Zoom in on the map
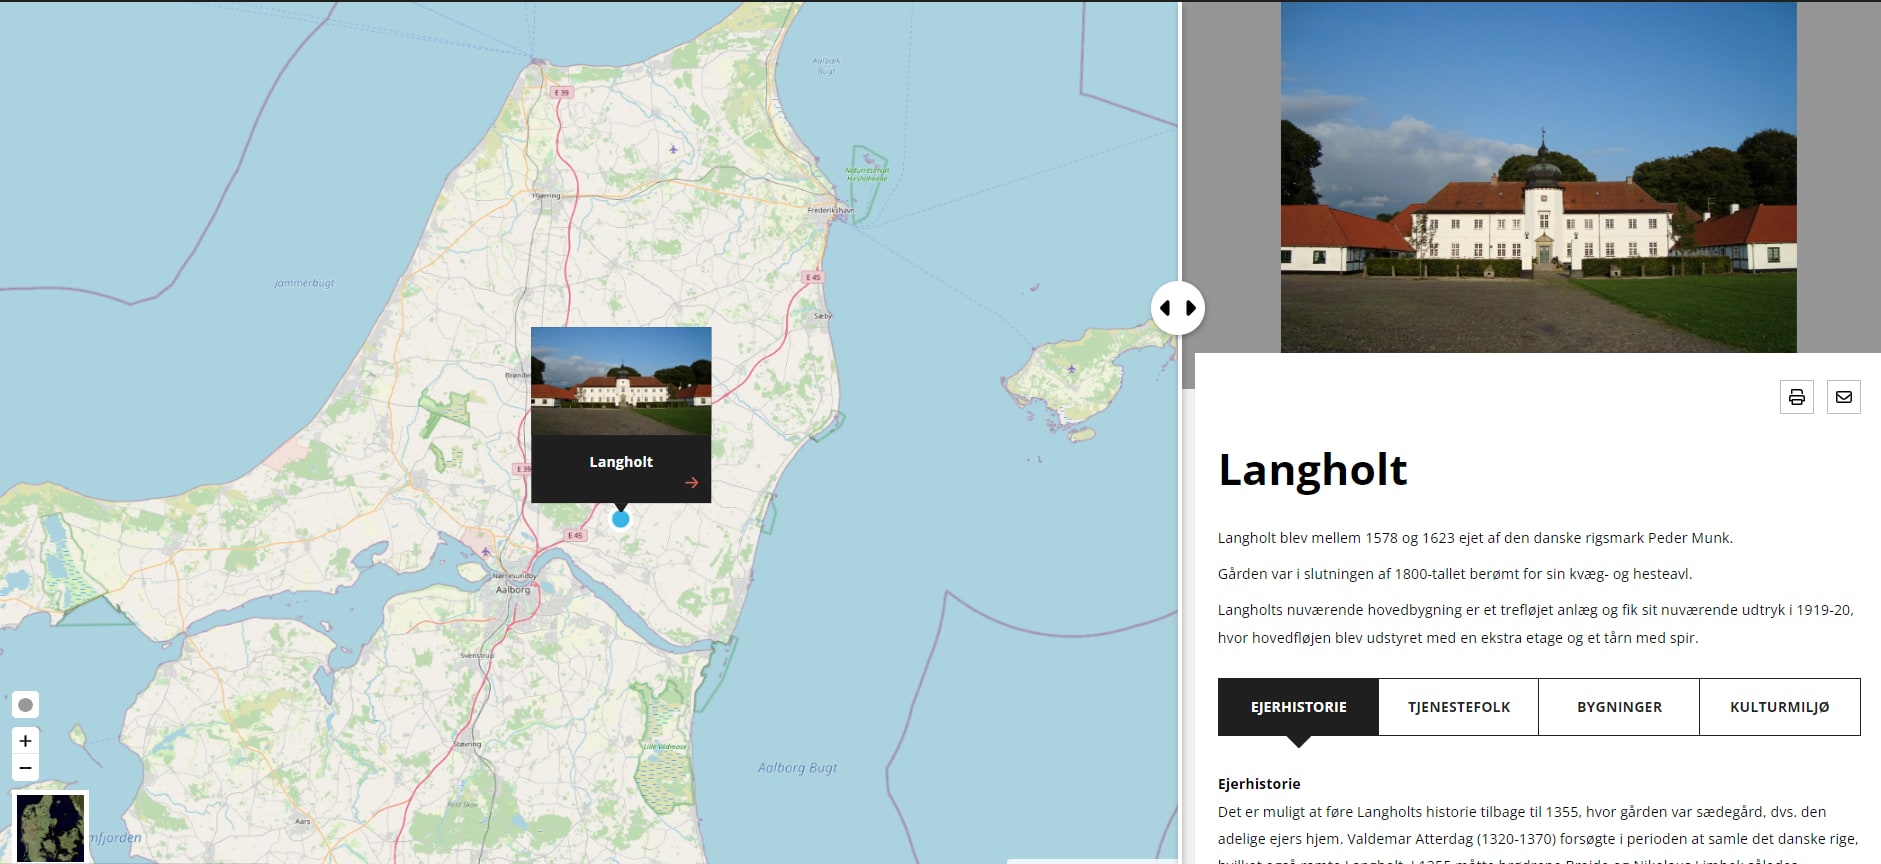 [25, 741]
